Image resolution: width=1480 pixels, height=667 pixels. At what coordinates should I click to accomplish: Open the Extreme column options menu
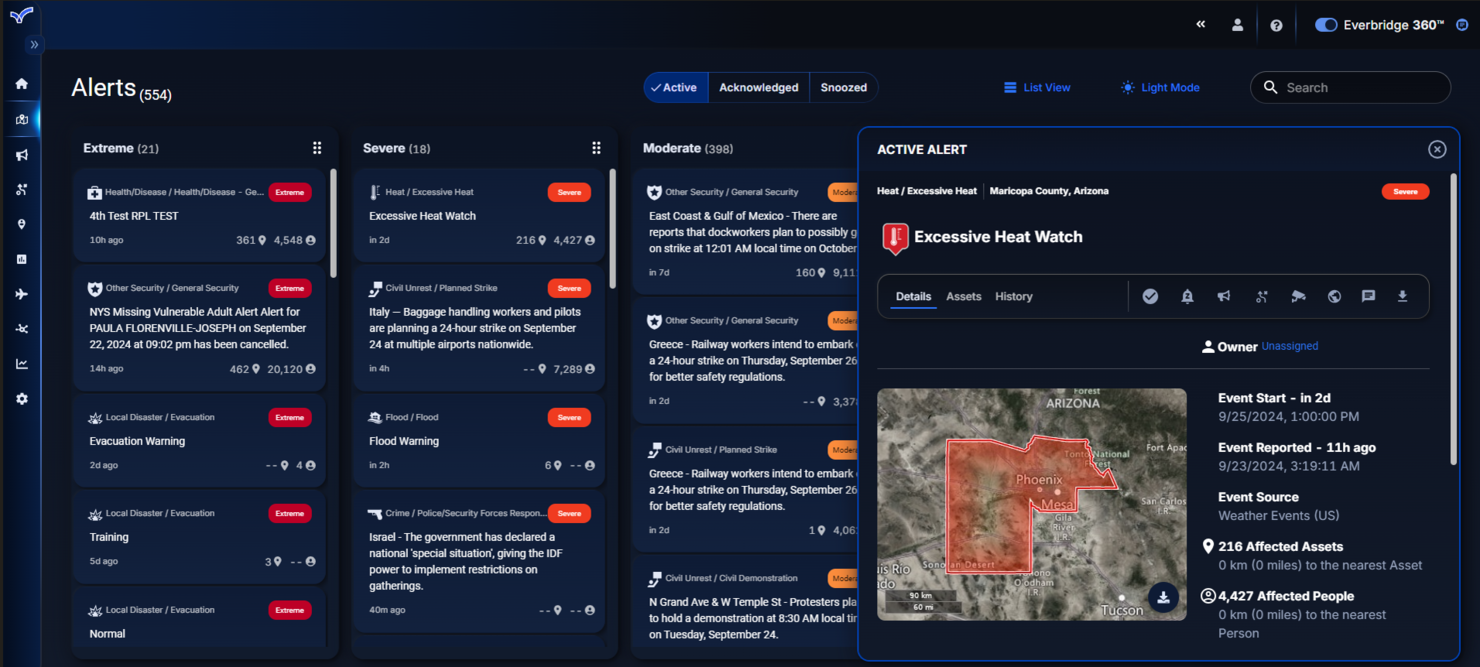point(317,147)
